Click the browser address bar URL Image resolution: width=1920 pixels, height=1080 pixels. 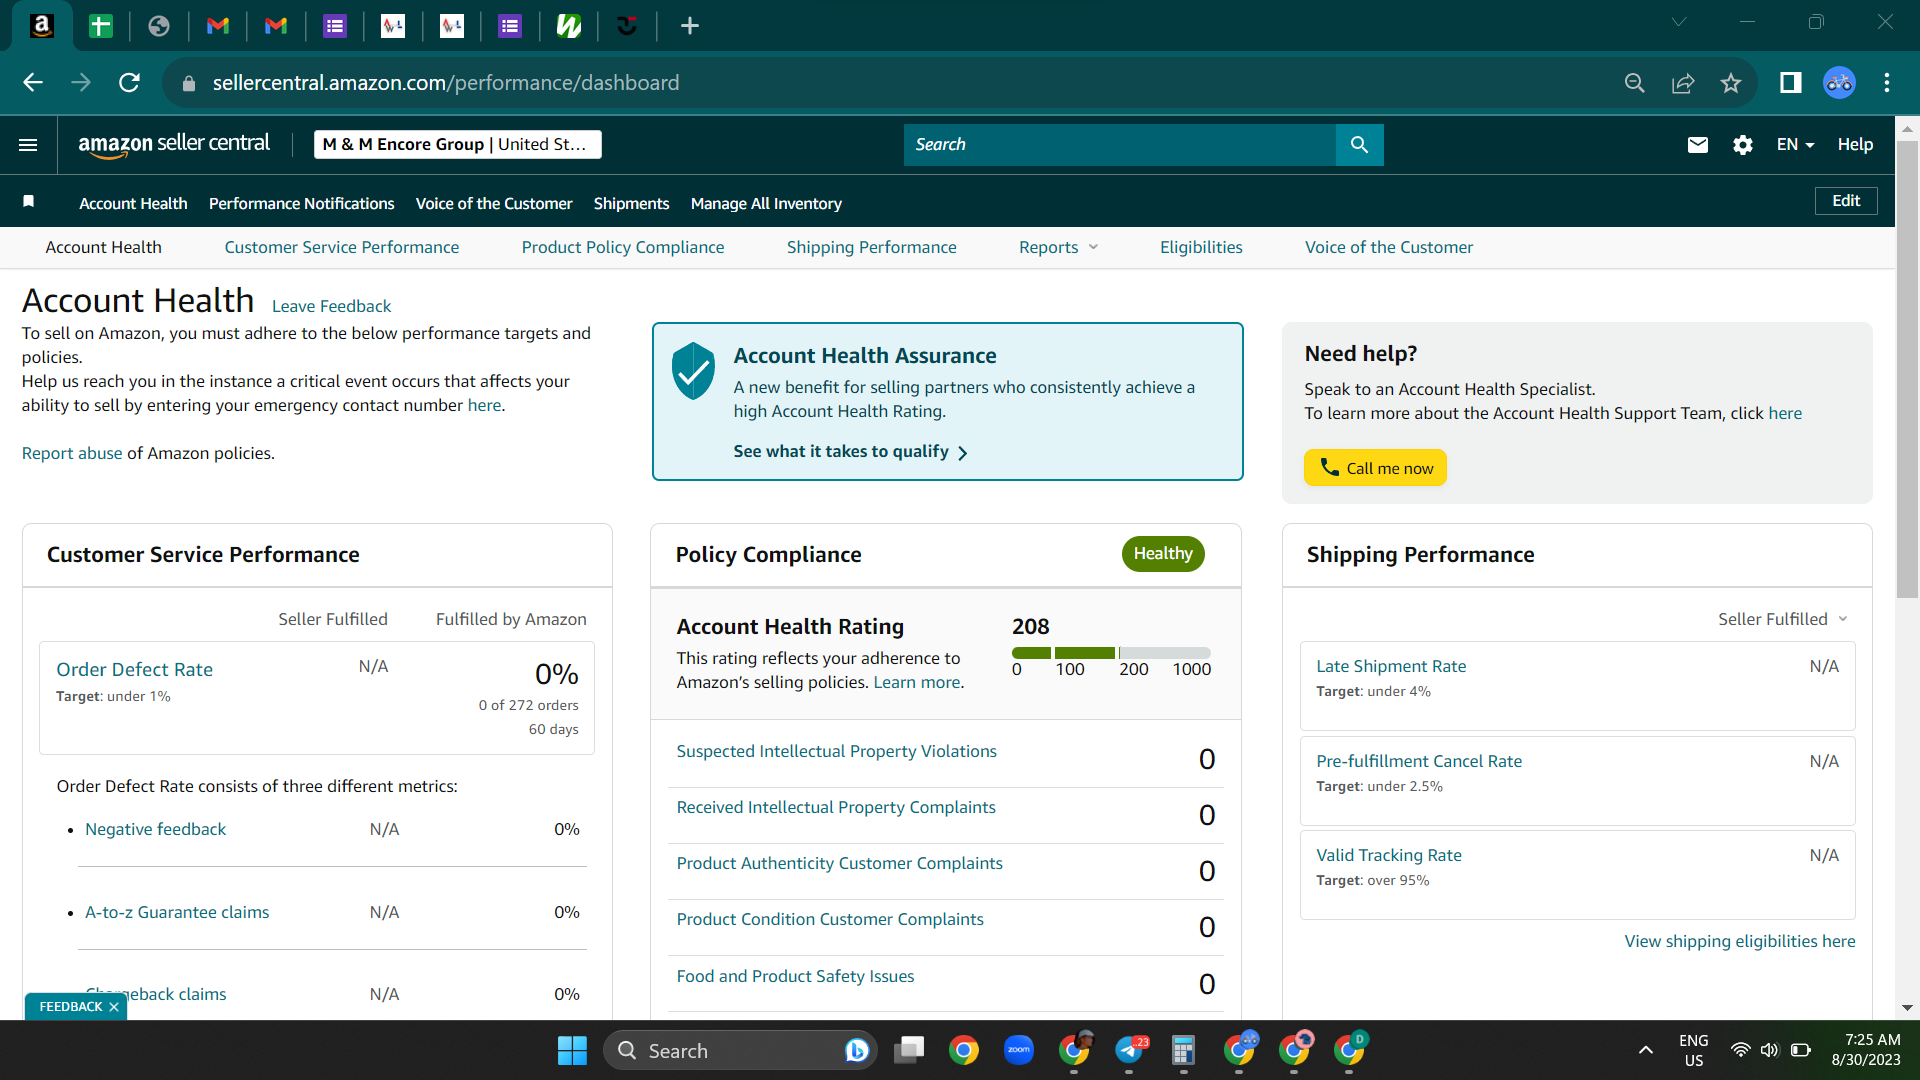(446, 83)
